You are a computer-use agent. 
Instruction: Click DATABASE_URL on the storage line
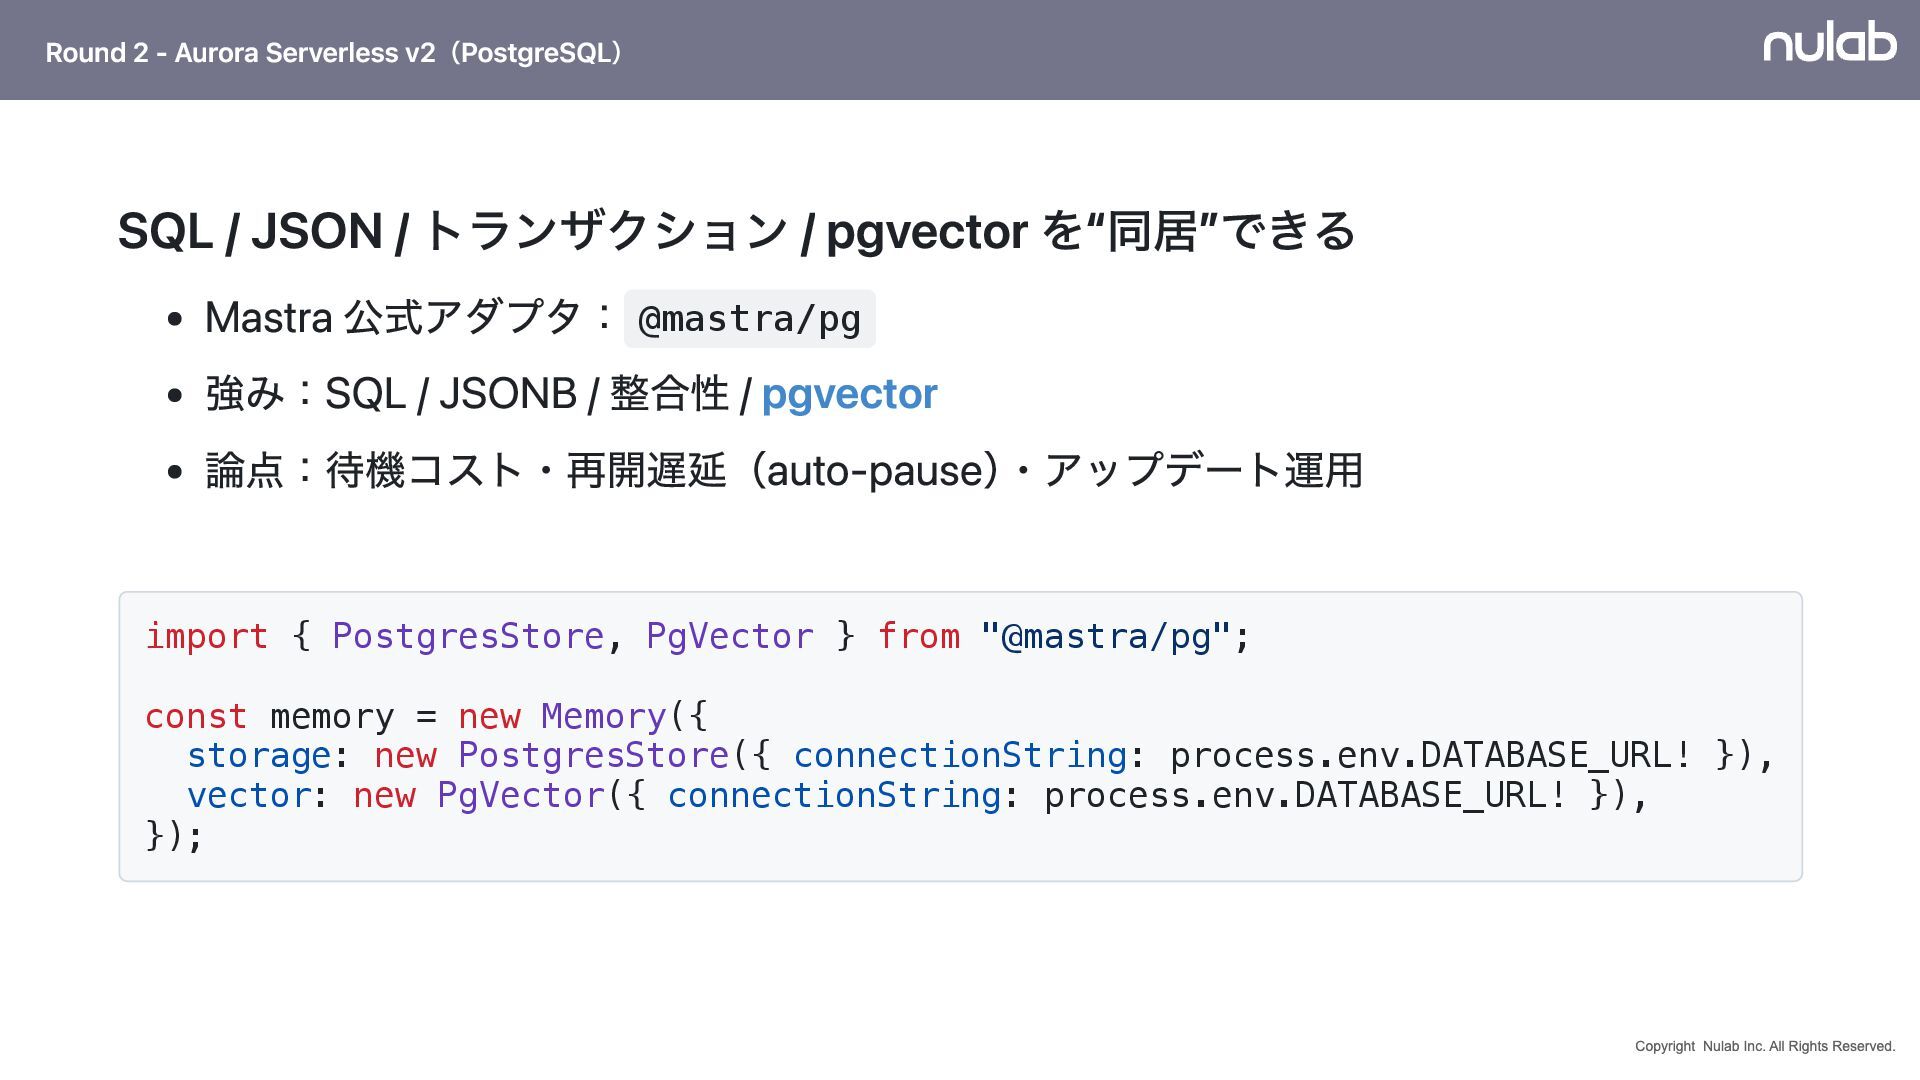pyautogui.click(x=1544, y=755)
